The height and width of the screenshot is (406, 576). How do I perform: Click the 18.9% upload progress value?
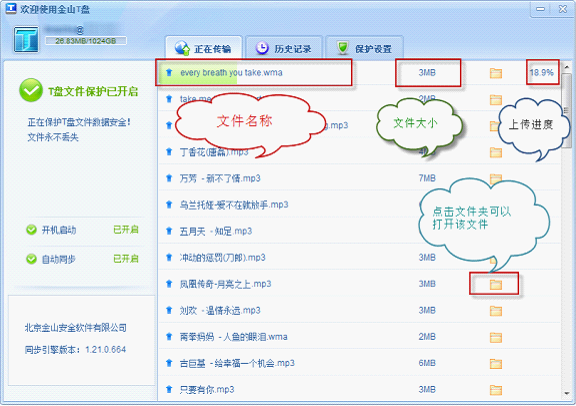pyautogui.click(x=541, y=72)
